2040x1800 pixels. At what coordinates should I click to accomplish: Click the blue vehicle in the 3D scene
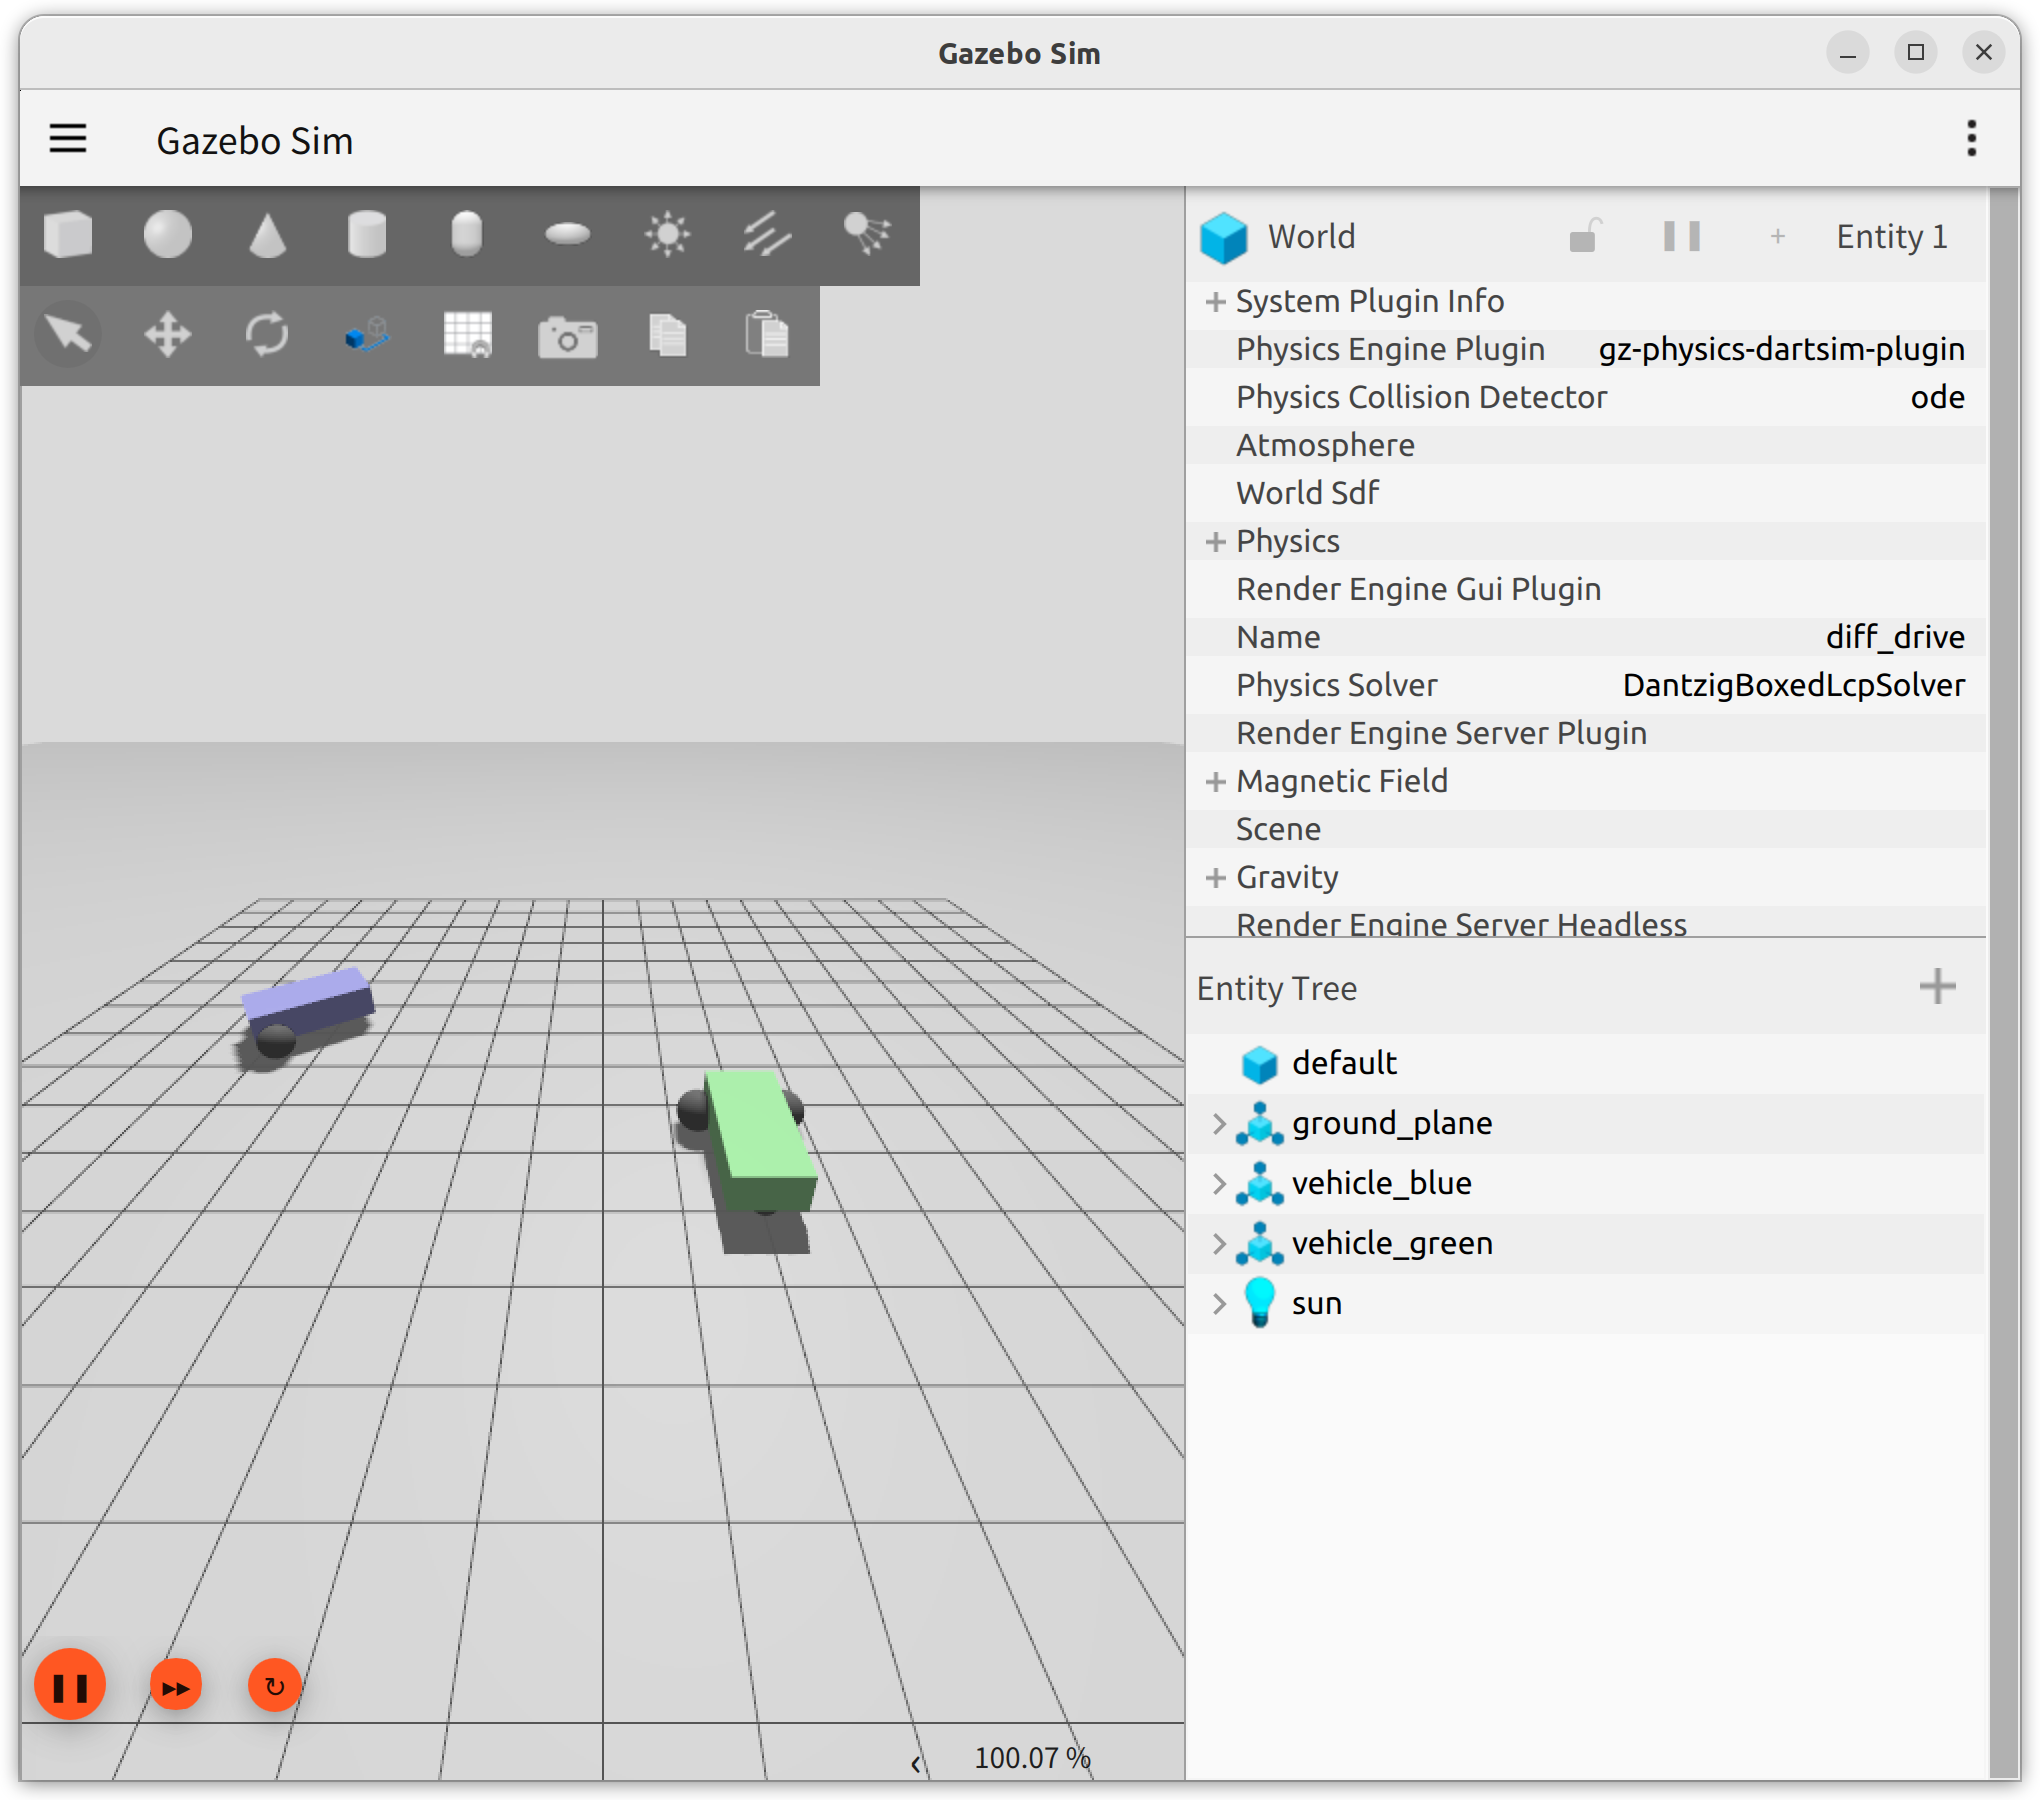point(306,1009)
